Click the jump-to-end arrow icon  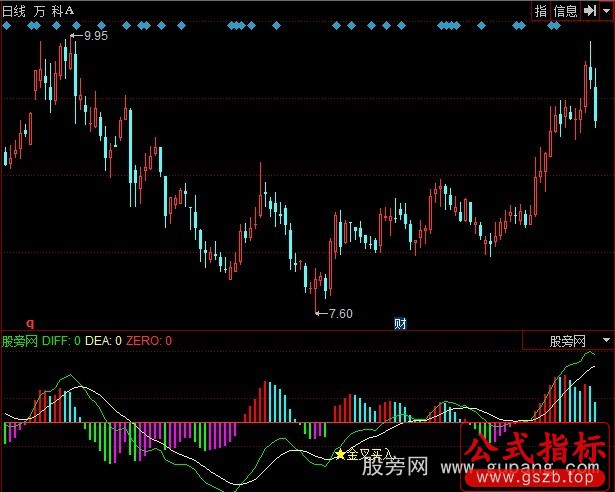590,10
